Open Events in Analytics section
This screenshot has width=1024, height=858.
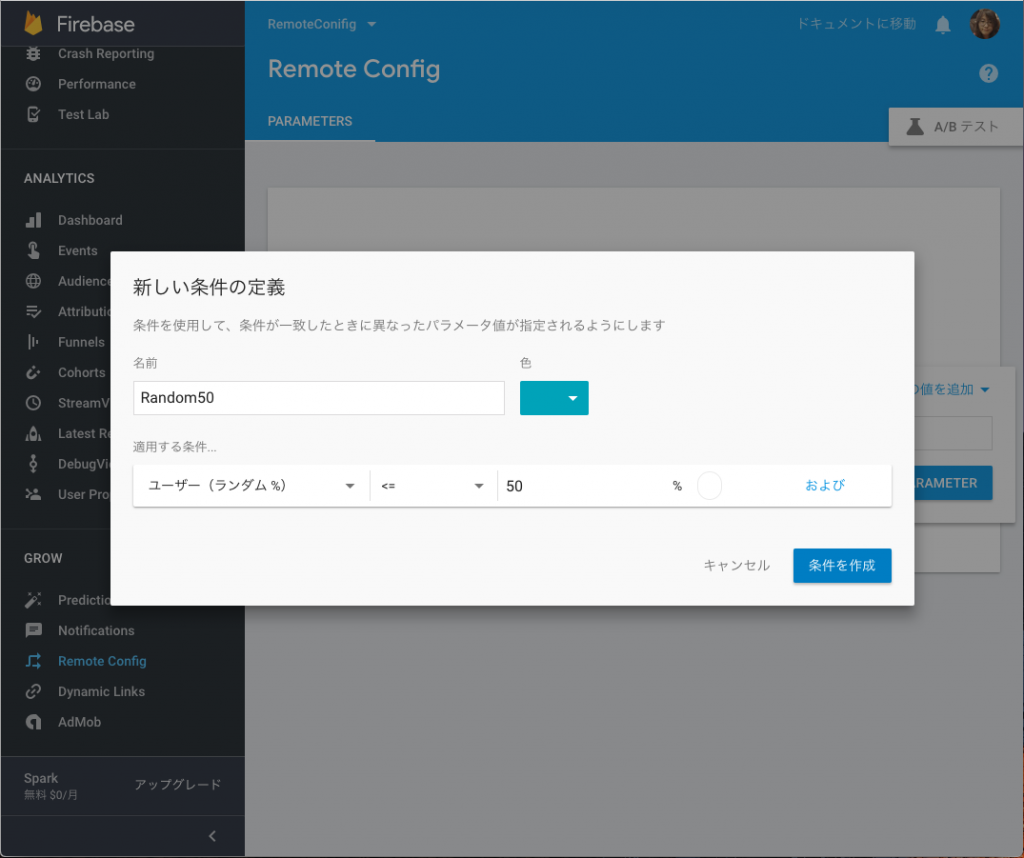[x=78, y=250]
